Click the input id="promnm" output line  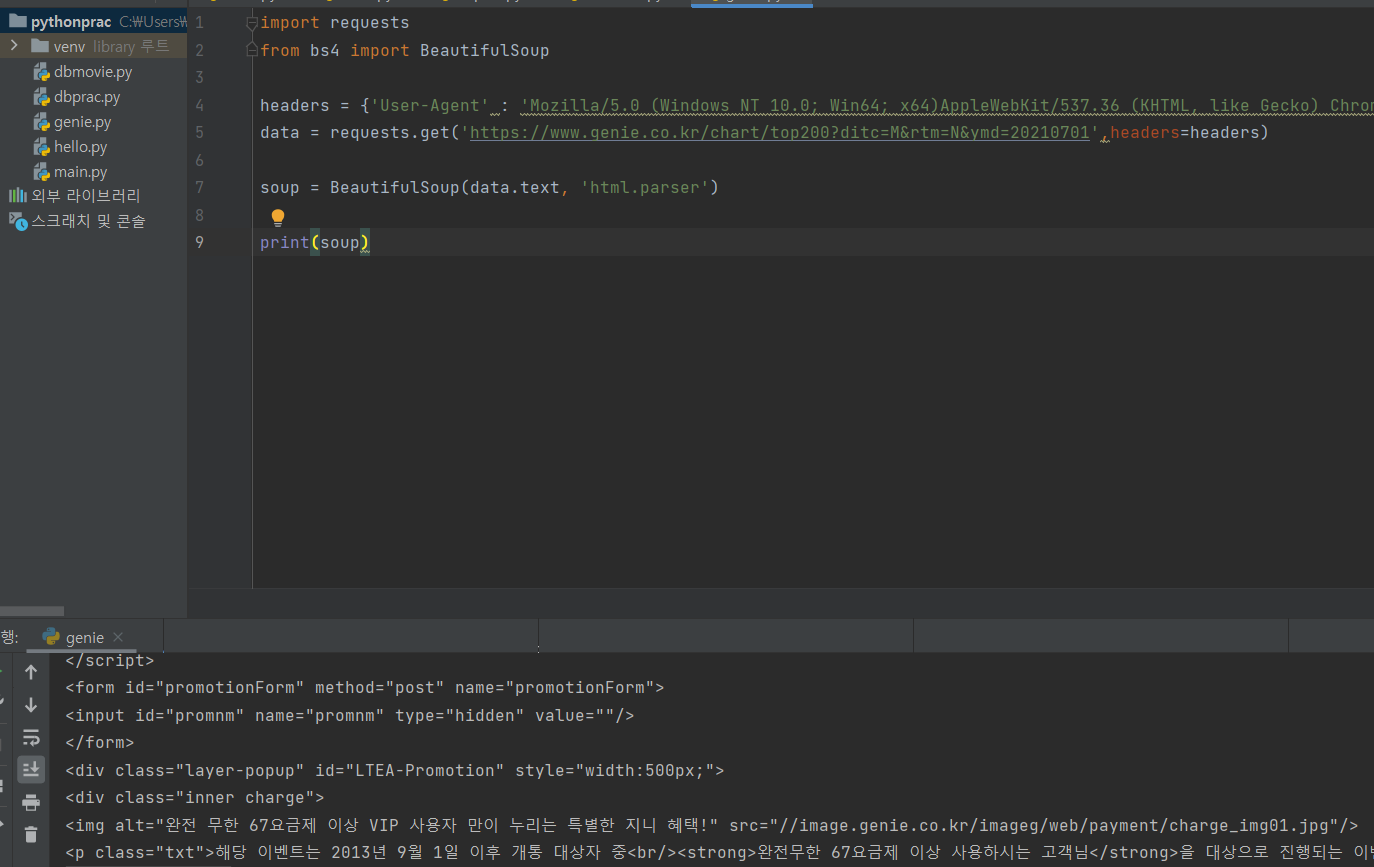[x=350, y=716]
